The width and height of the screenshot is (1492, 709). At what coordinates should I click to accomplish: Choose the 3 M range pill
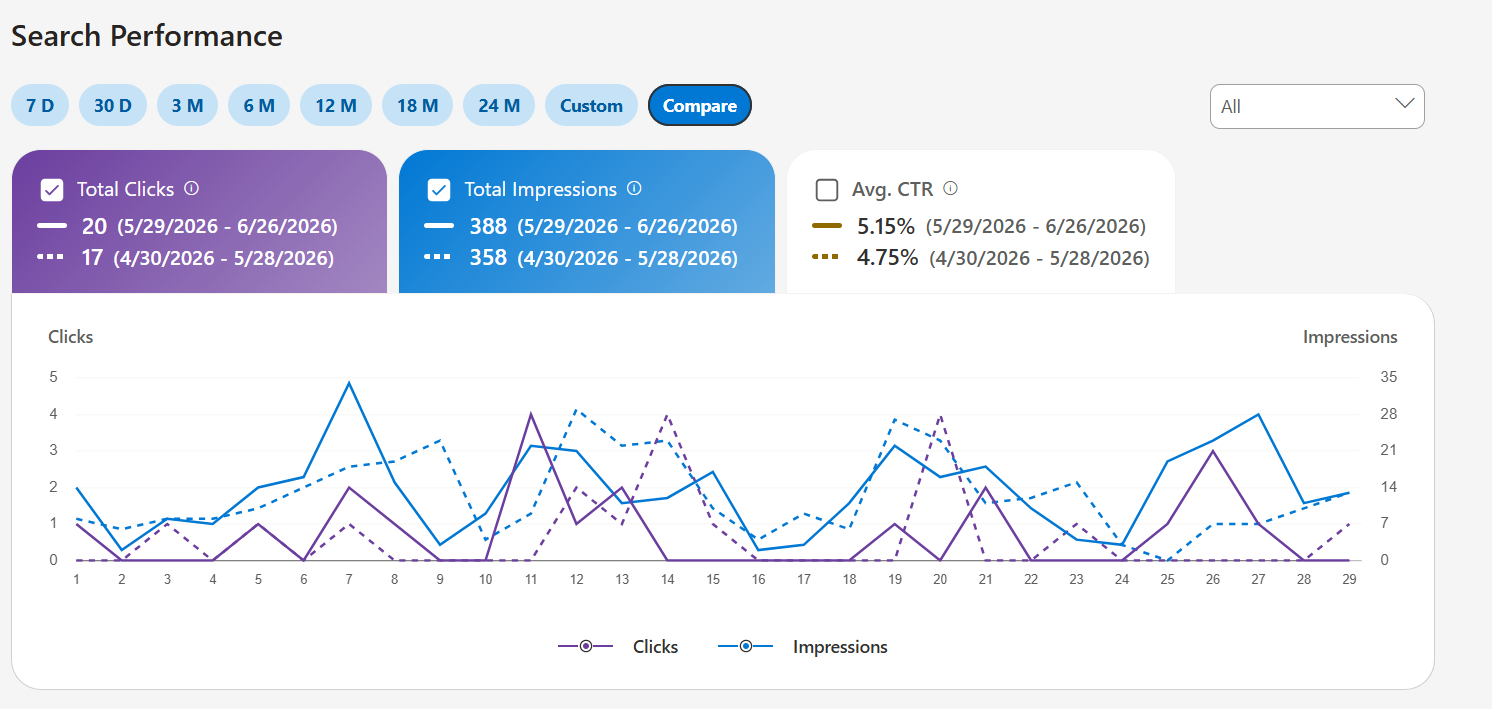click(187, 105)
